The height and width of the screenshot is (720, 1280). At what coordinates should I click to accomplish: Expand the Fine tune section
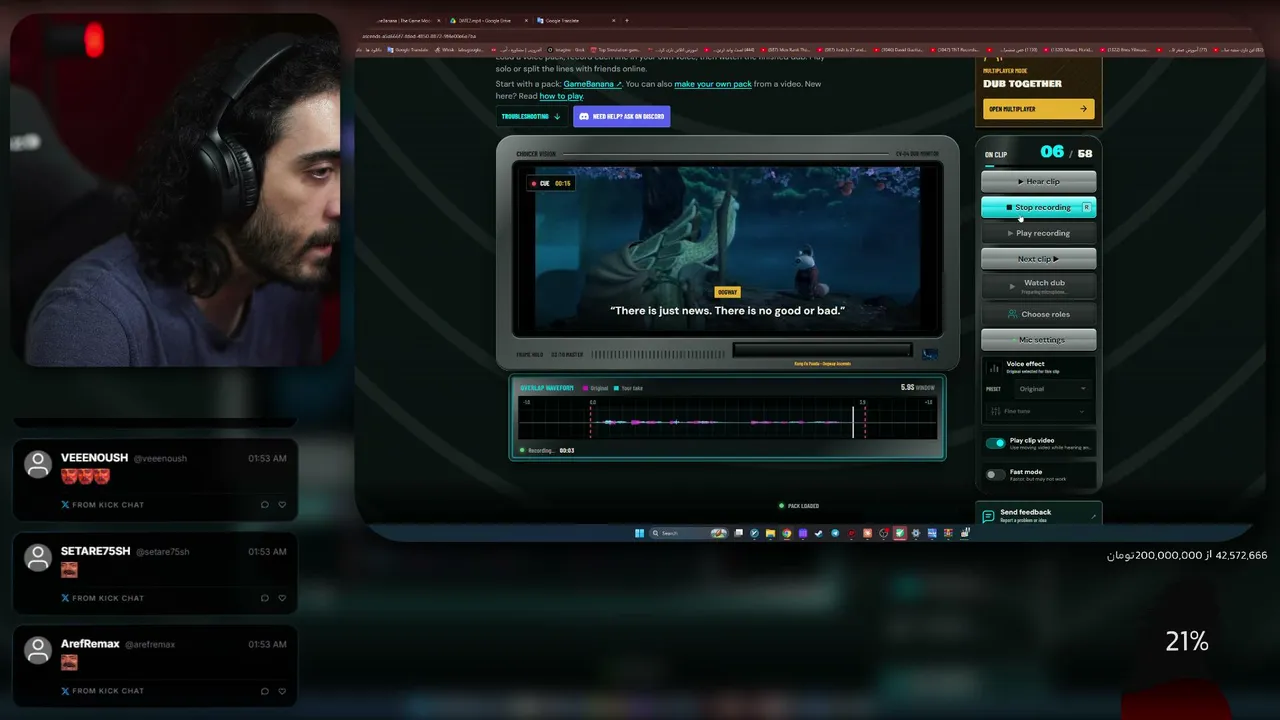(x=1038, y=411)
